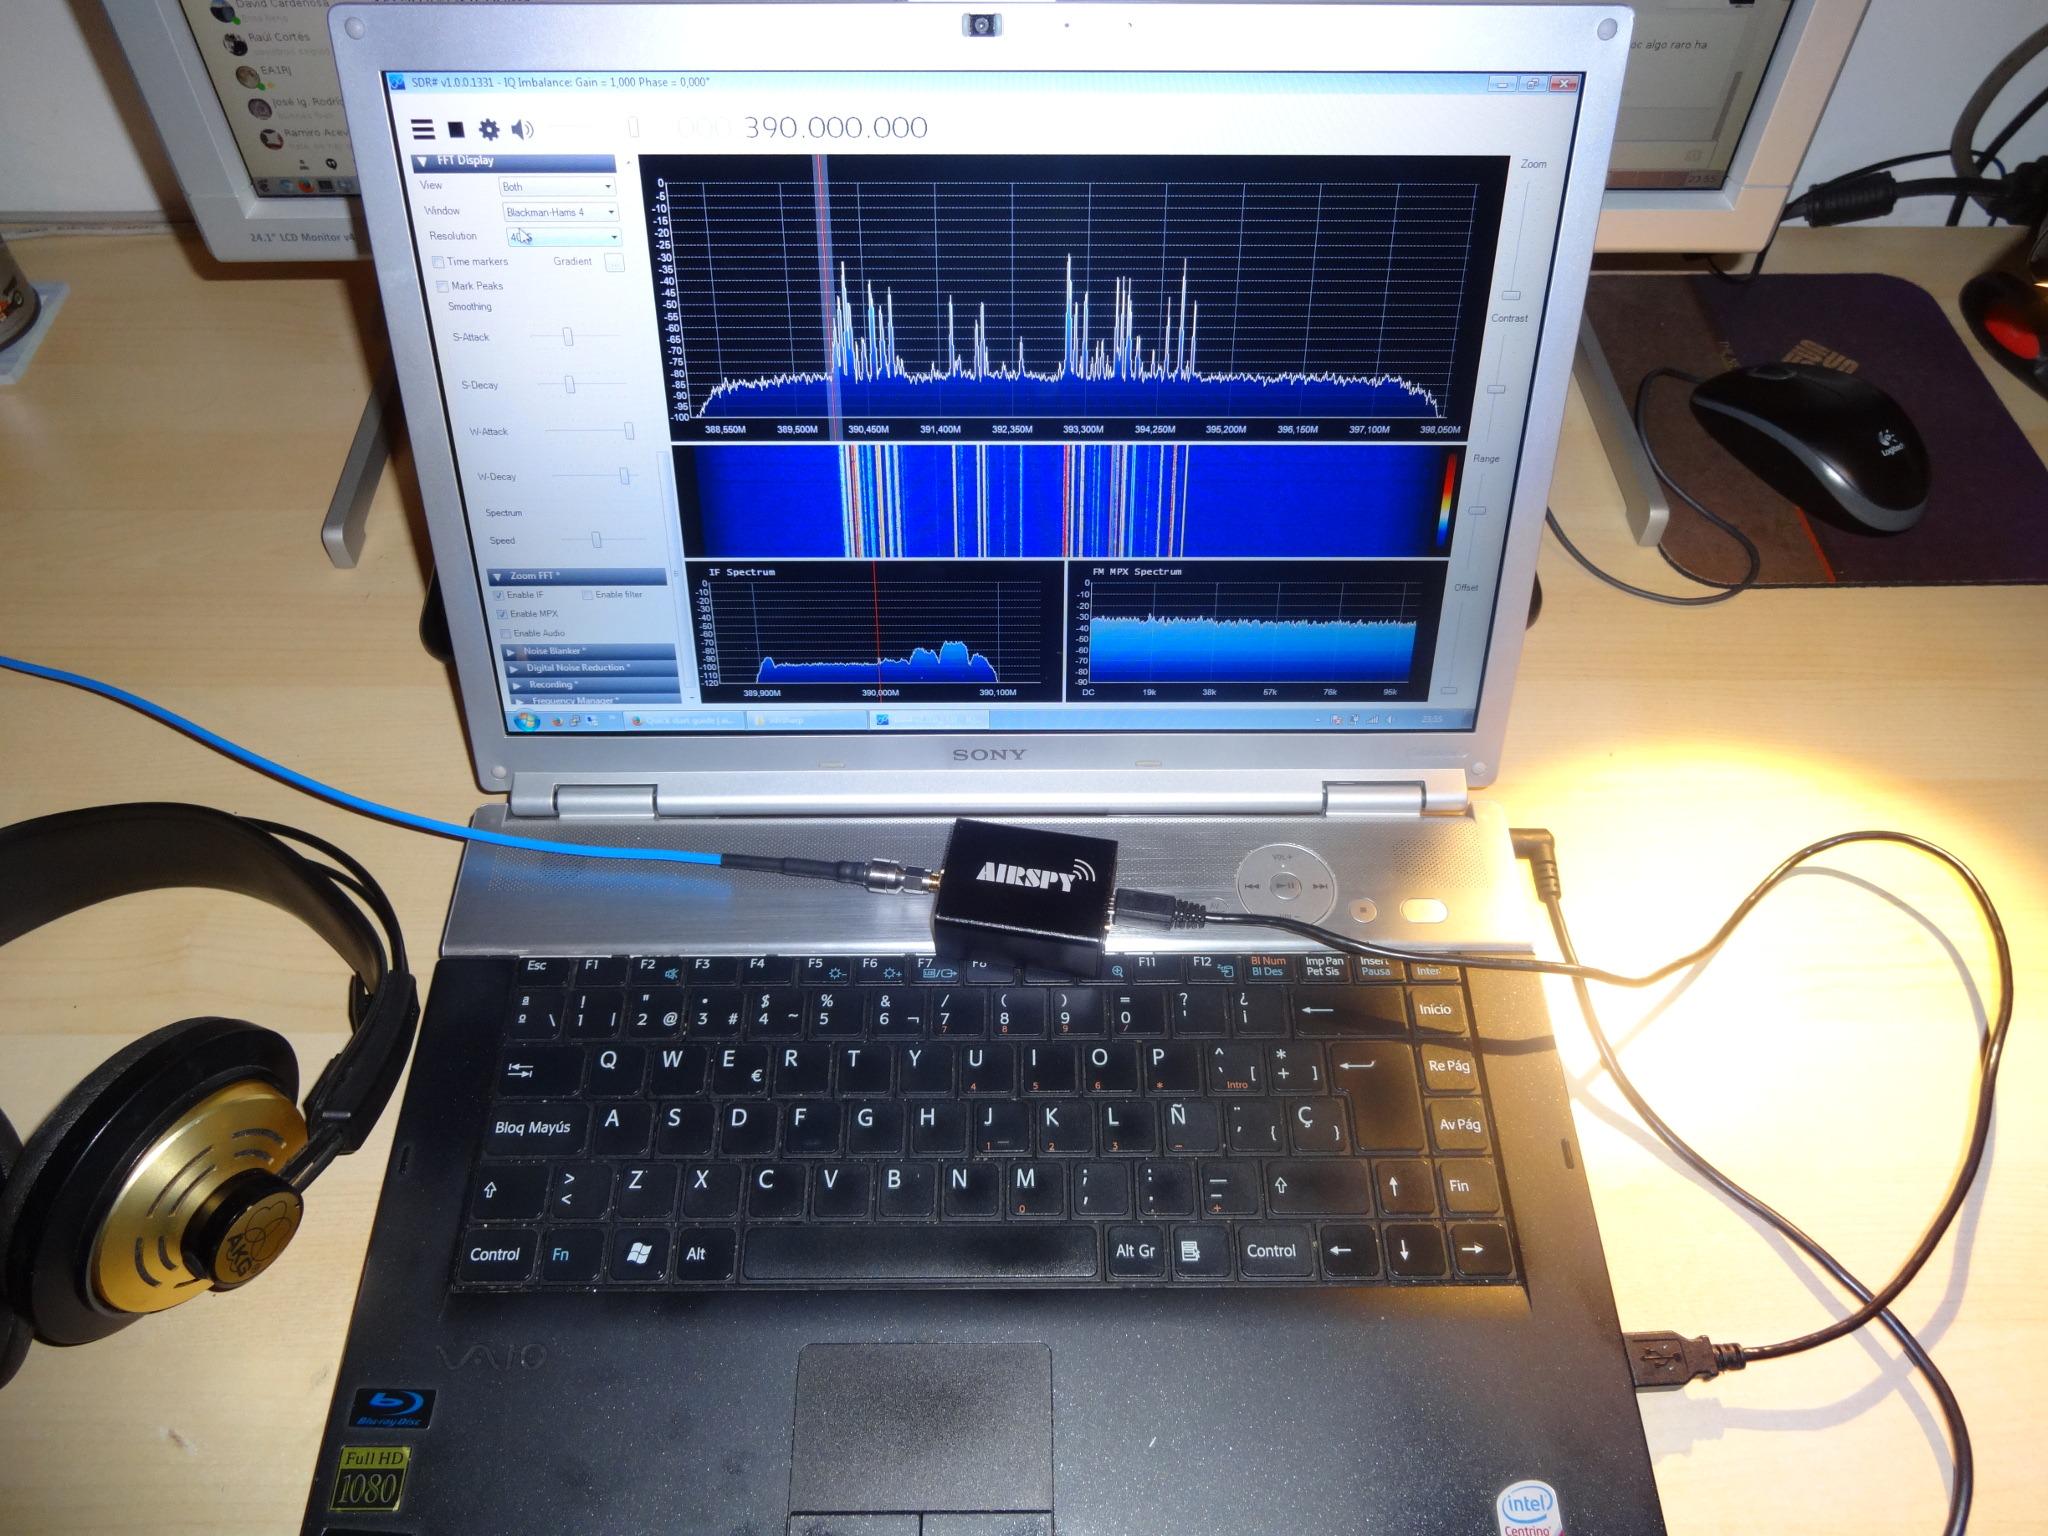Switch to Firefox Quick start guide taskbar item
Screen dimensions: 2048x1536
pos(685,720)
